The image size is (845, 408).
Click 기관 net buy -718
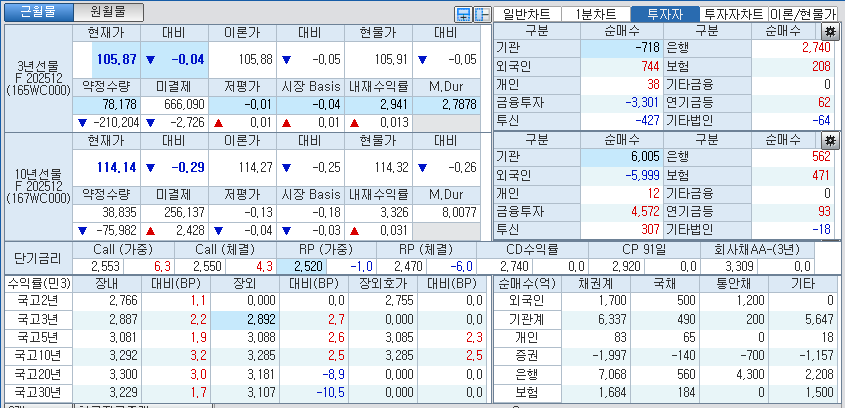coord(647,48)
